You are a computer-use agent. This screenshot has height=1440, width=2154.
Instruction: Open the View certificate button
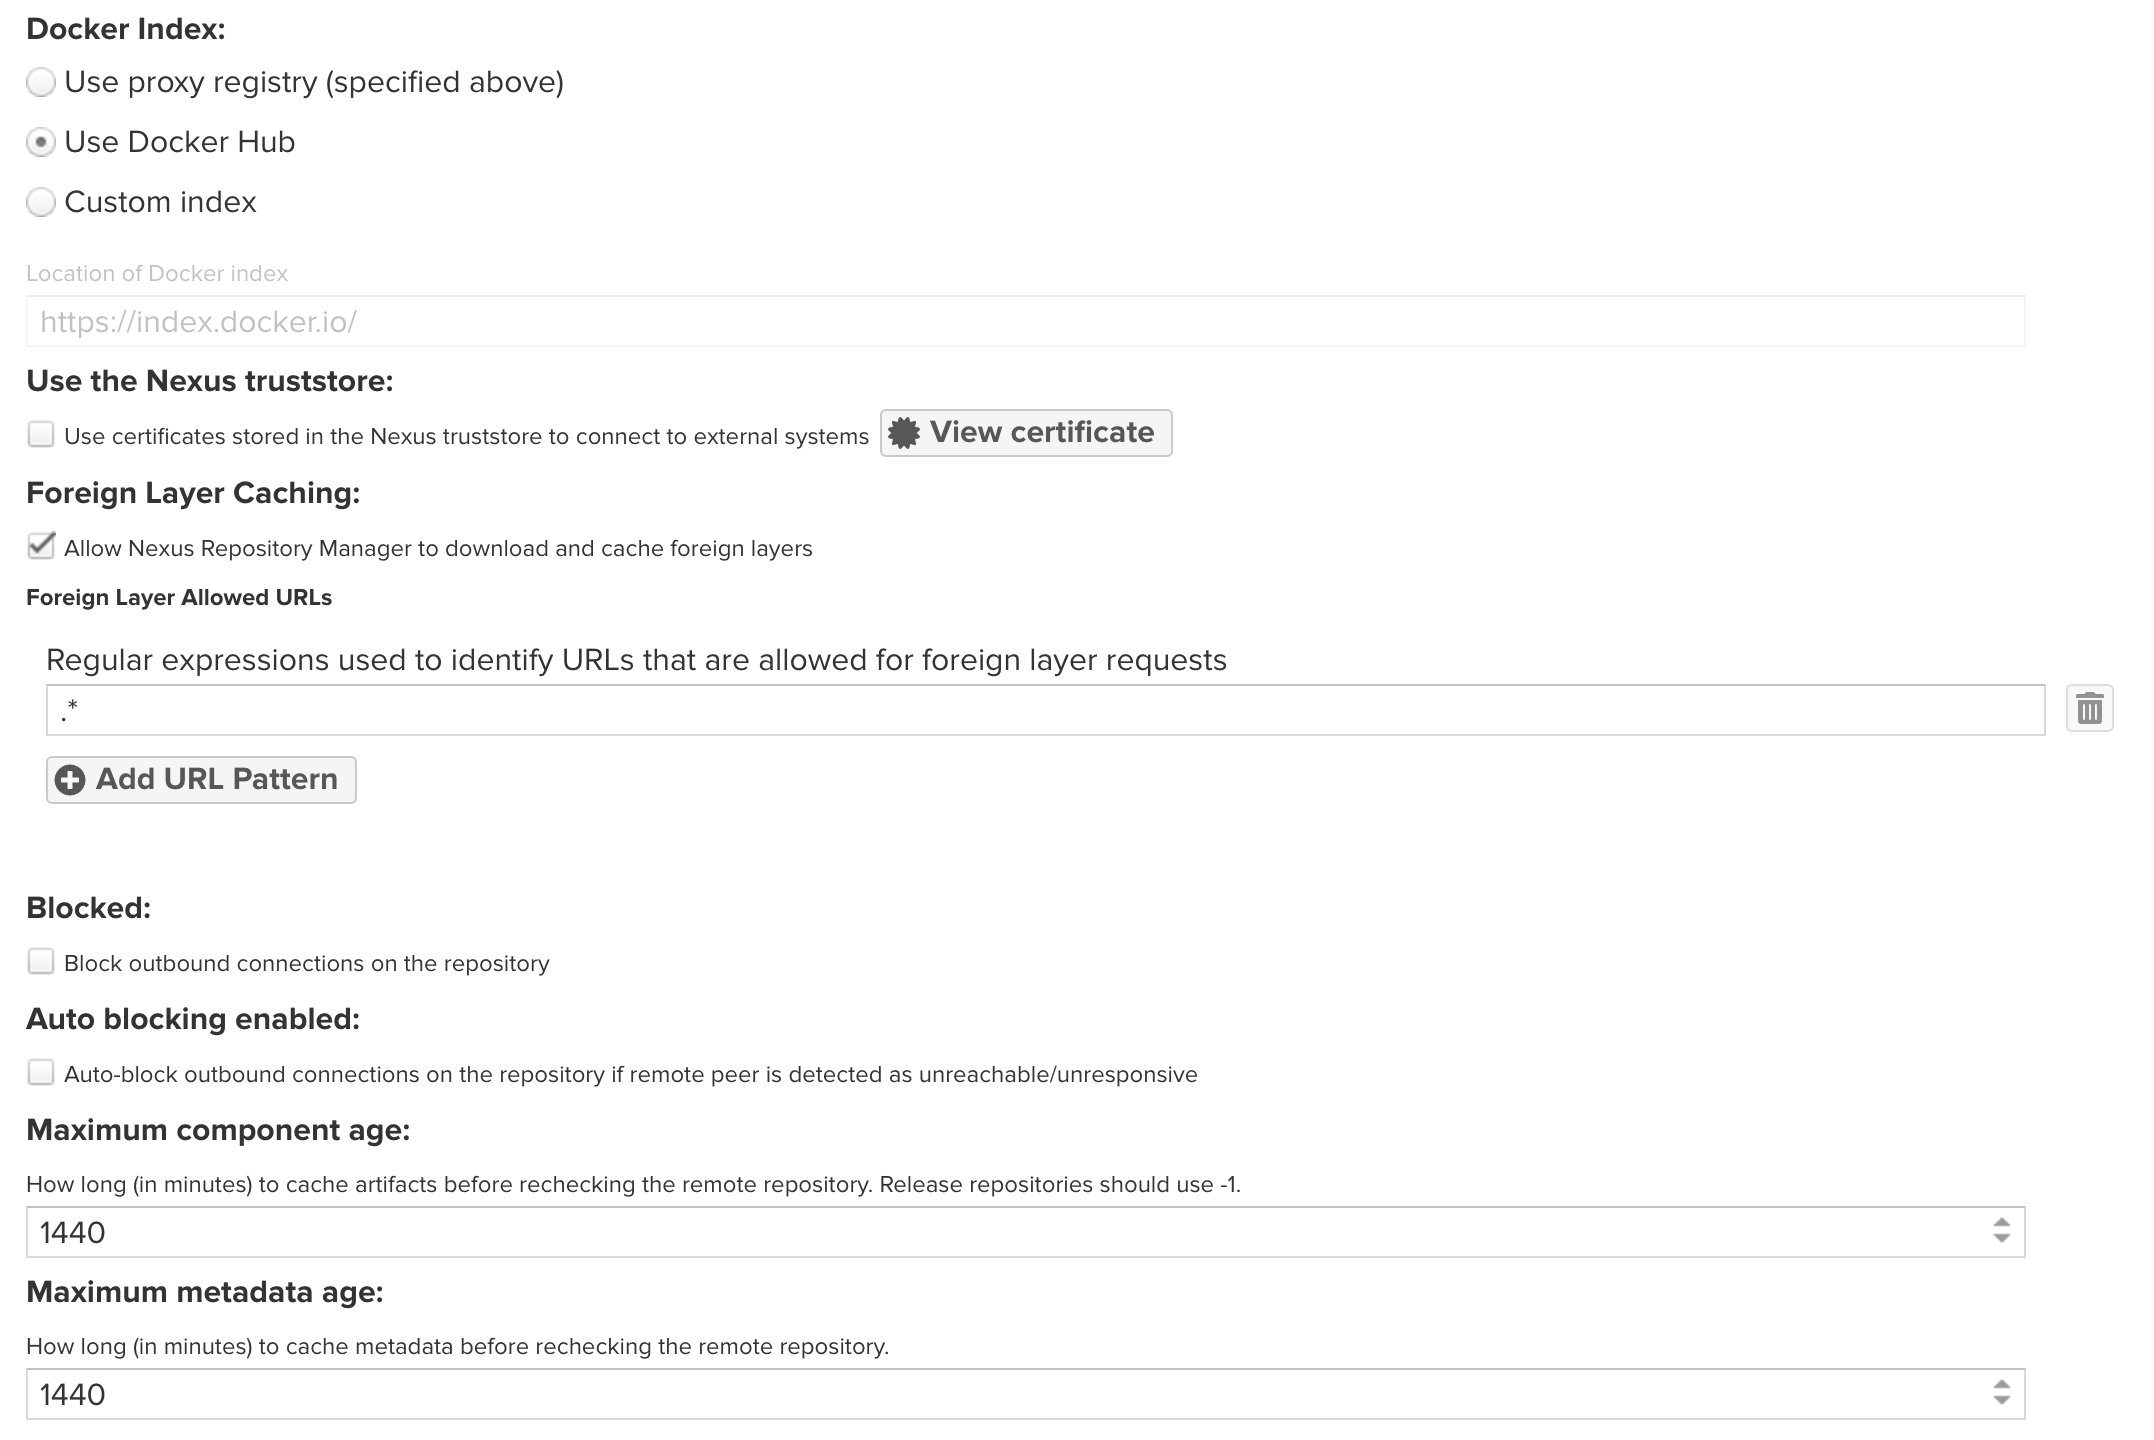1026,433
